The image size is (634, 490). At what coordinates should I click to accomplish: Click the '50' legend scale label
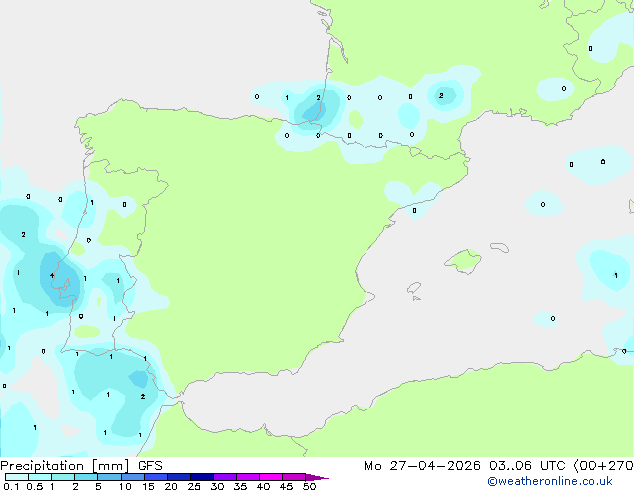pyautogui.click(x=309, y=486)
